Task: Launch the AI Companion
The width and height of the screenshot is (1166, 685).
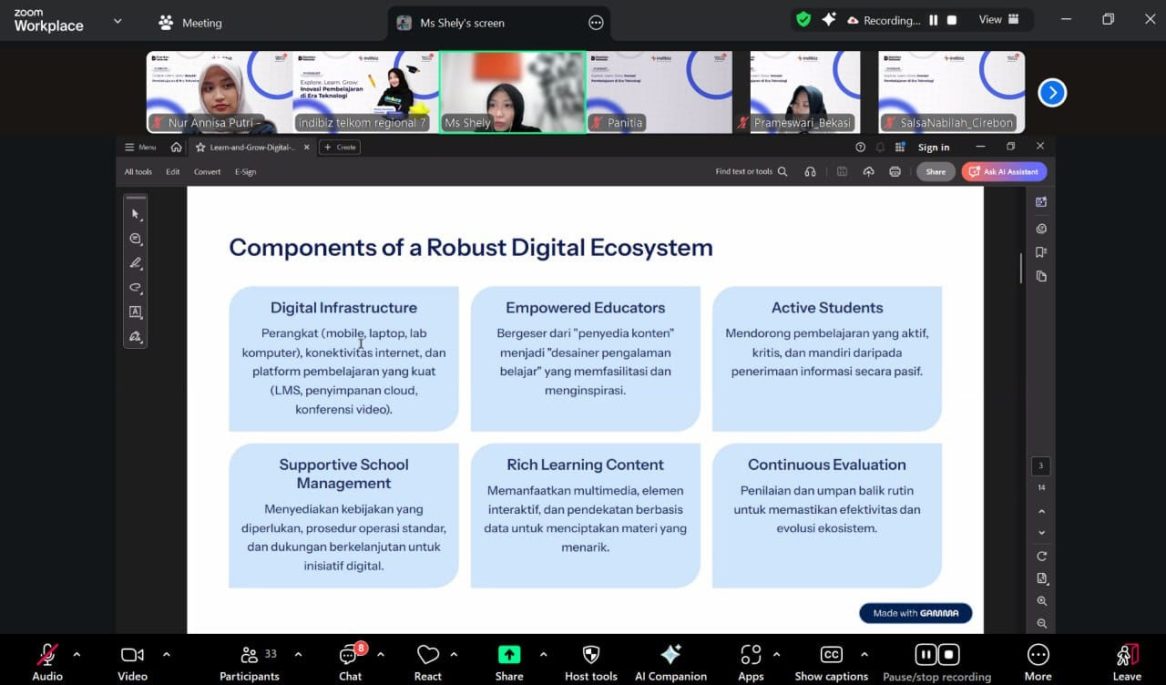Action: tap(671, 655)
